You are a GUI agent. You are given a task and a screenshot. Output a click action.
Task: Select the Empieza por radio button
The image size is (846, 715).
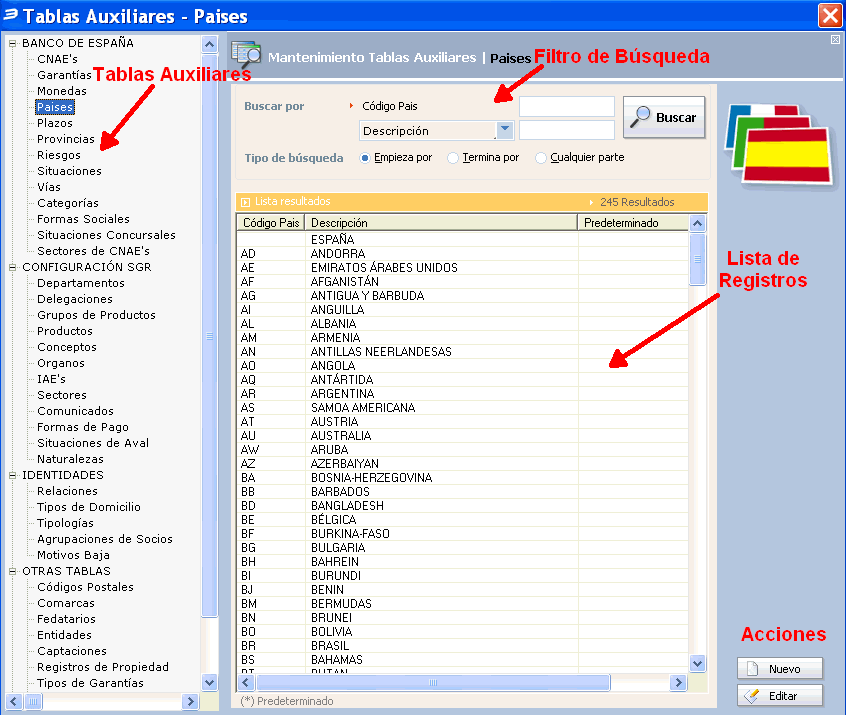[x=365, y=158]
